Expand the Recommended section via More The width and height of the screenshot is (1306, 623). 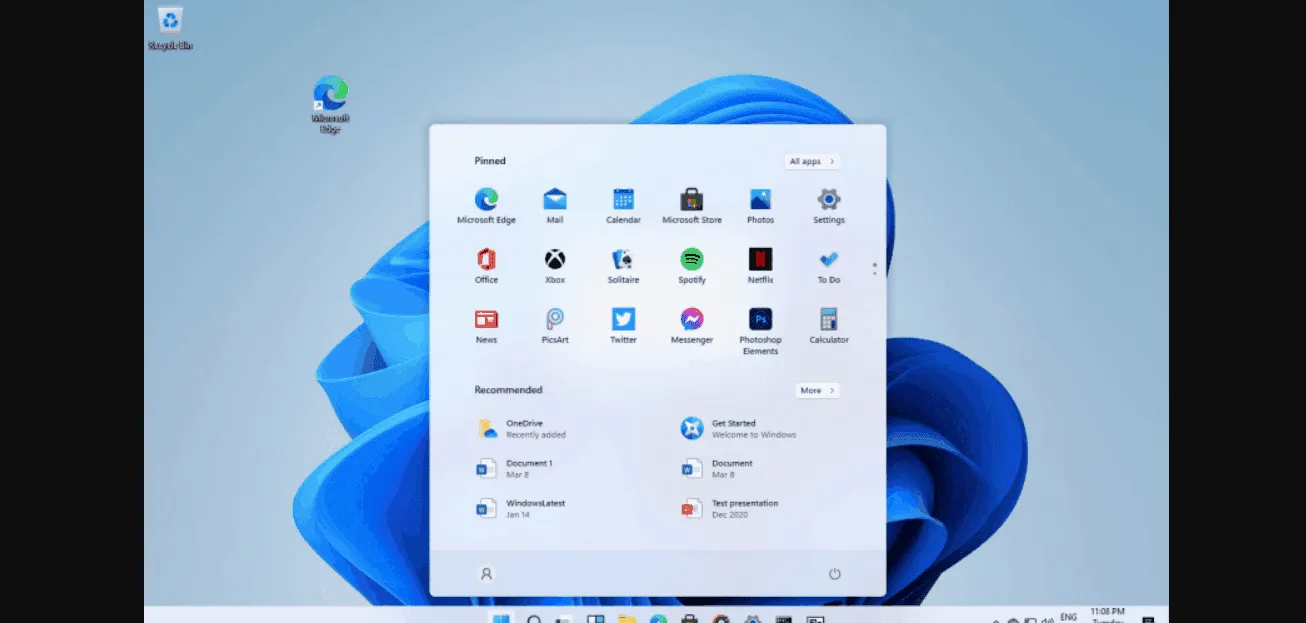pyautogui.click(x=816, y=390)
